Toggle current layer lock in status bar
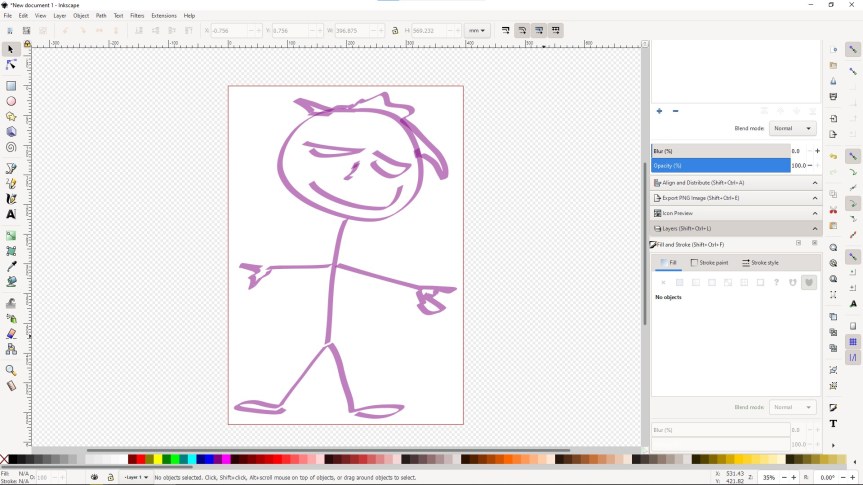 coord(110,478)
